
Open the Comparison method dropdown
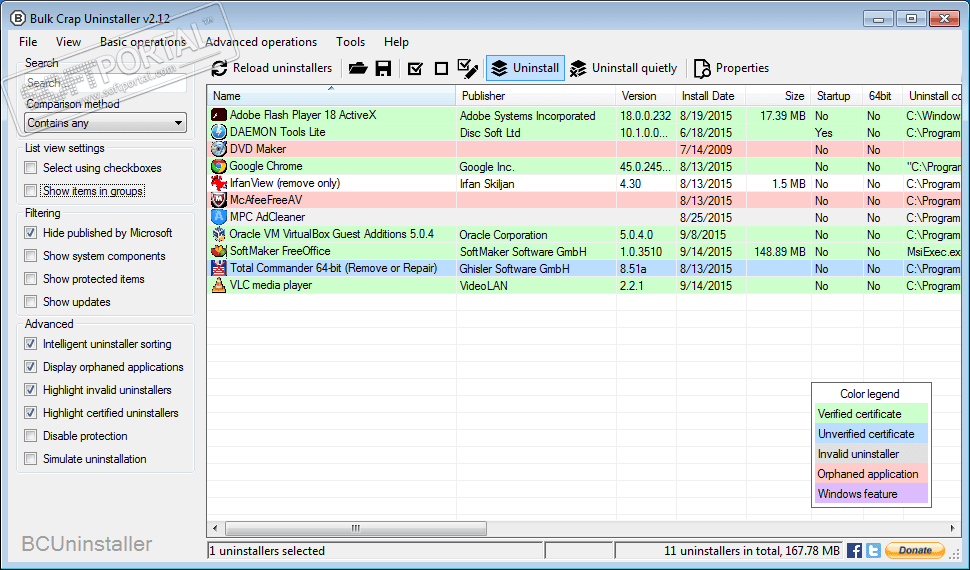click(105, 123)
